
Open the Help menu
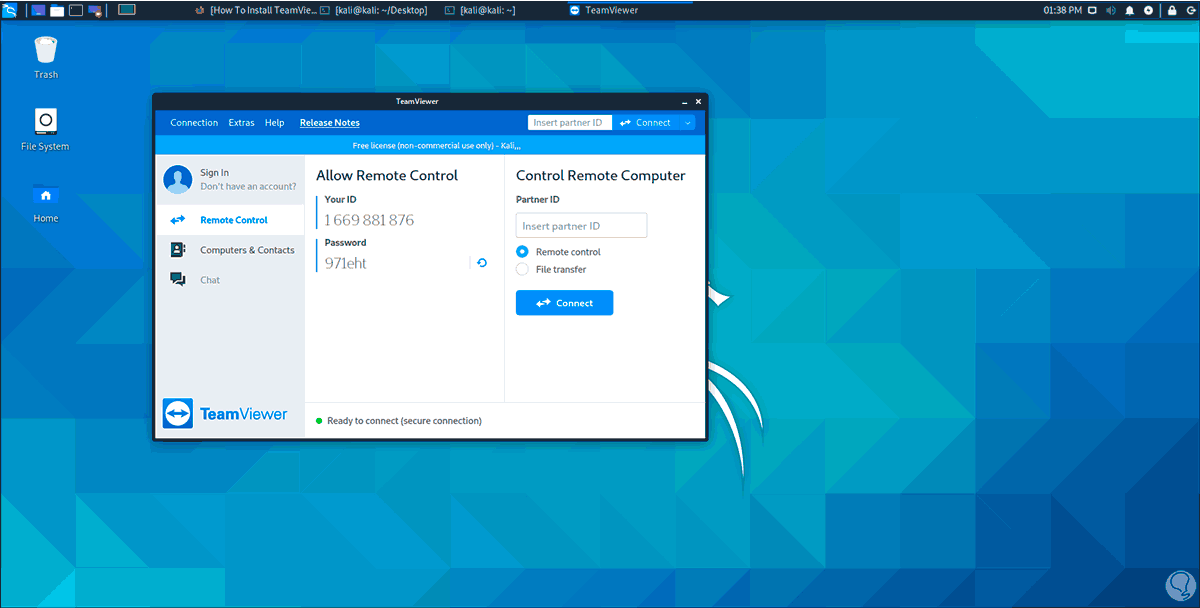(x=275, y=123)
